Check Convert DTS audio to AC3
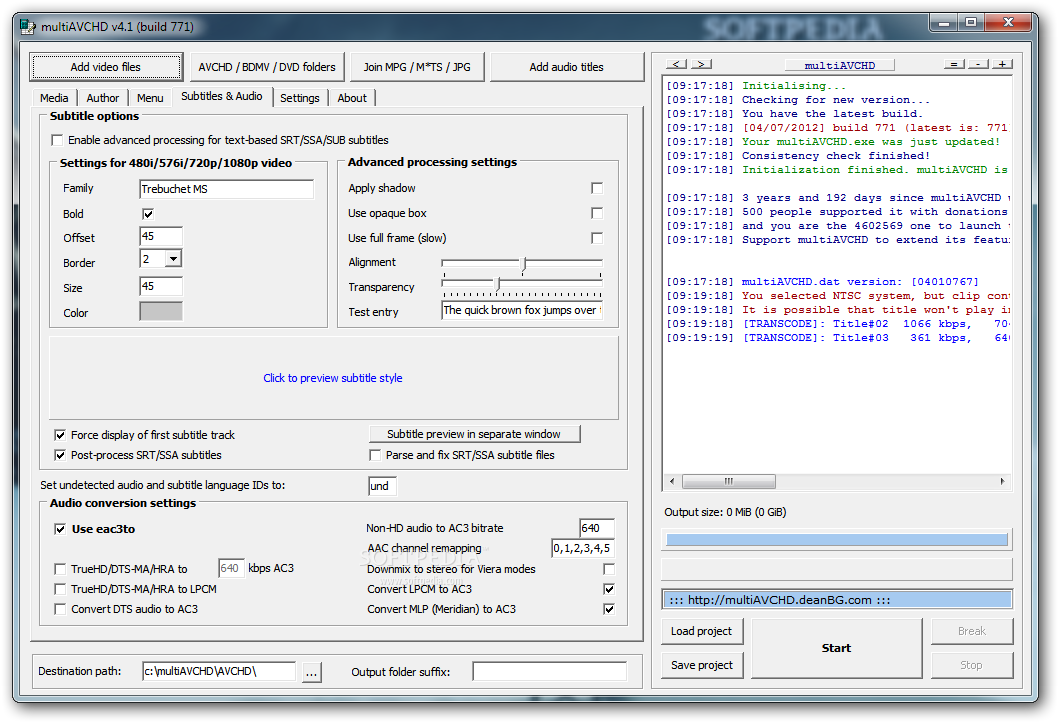This screenshot has width=1059, height=723. point(60,610)
